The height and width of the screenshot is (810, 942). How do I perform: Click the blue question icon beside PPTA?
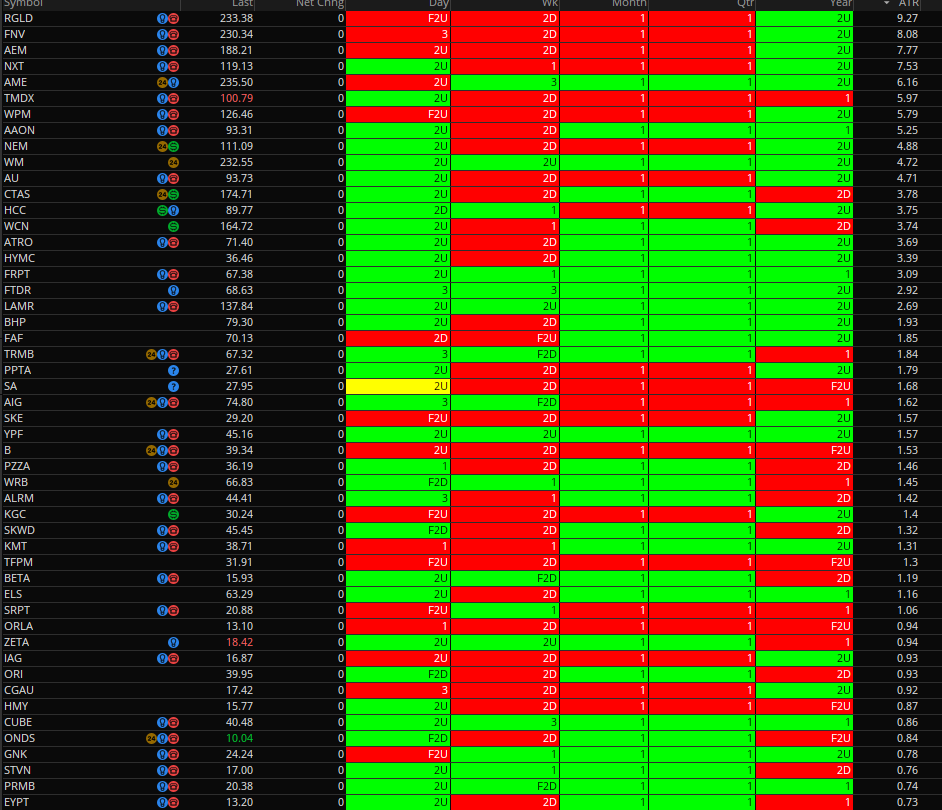coord(174,370)
